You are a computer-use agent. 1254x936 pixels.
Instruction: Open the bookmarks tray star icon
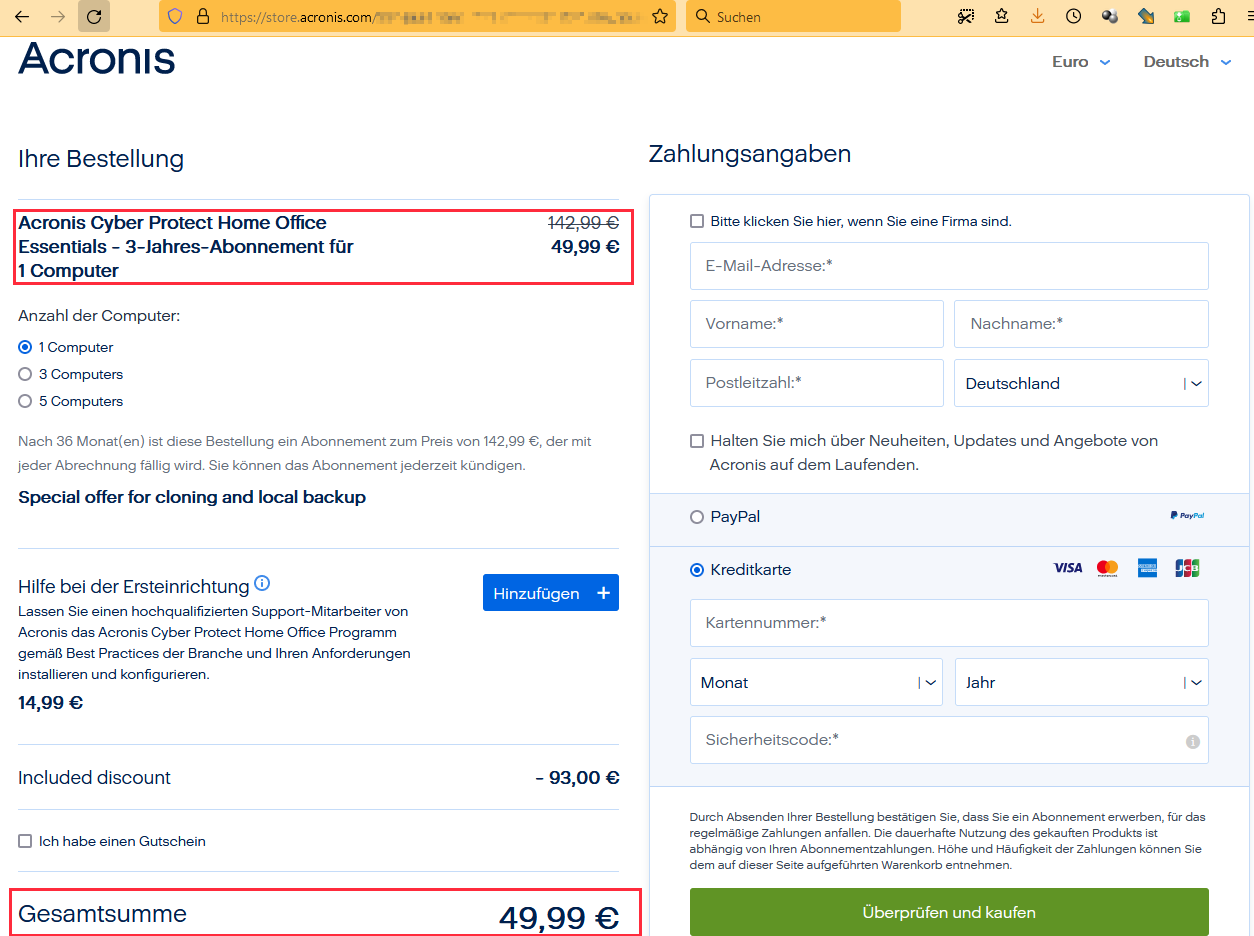(1002, 16)
